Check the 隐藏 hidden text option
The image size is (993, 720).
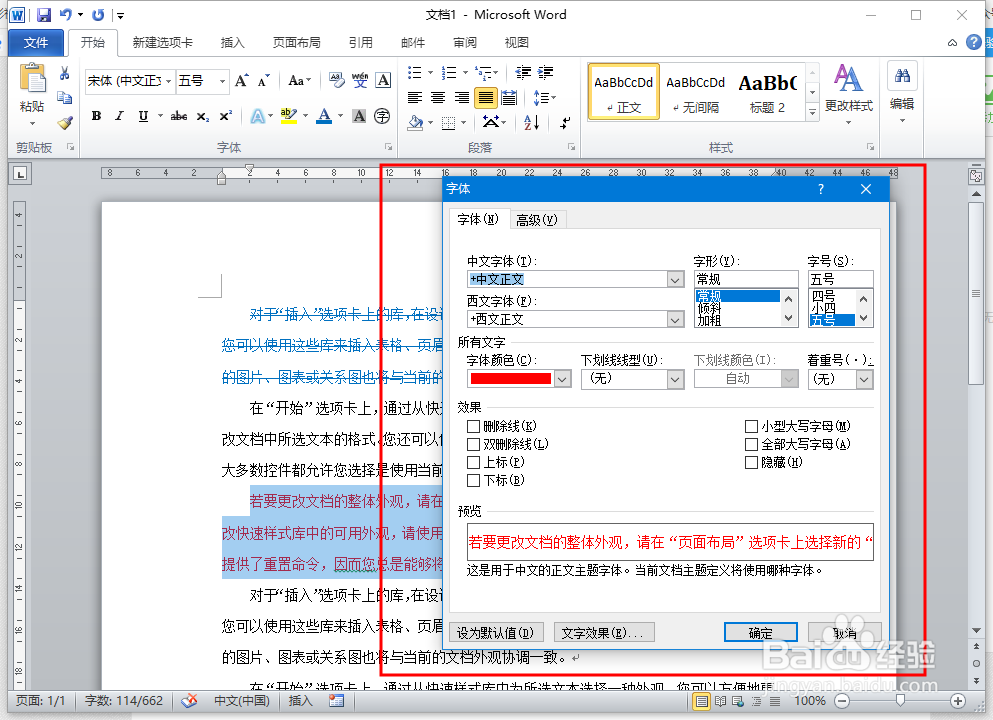[751, 463]
